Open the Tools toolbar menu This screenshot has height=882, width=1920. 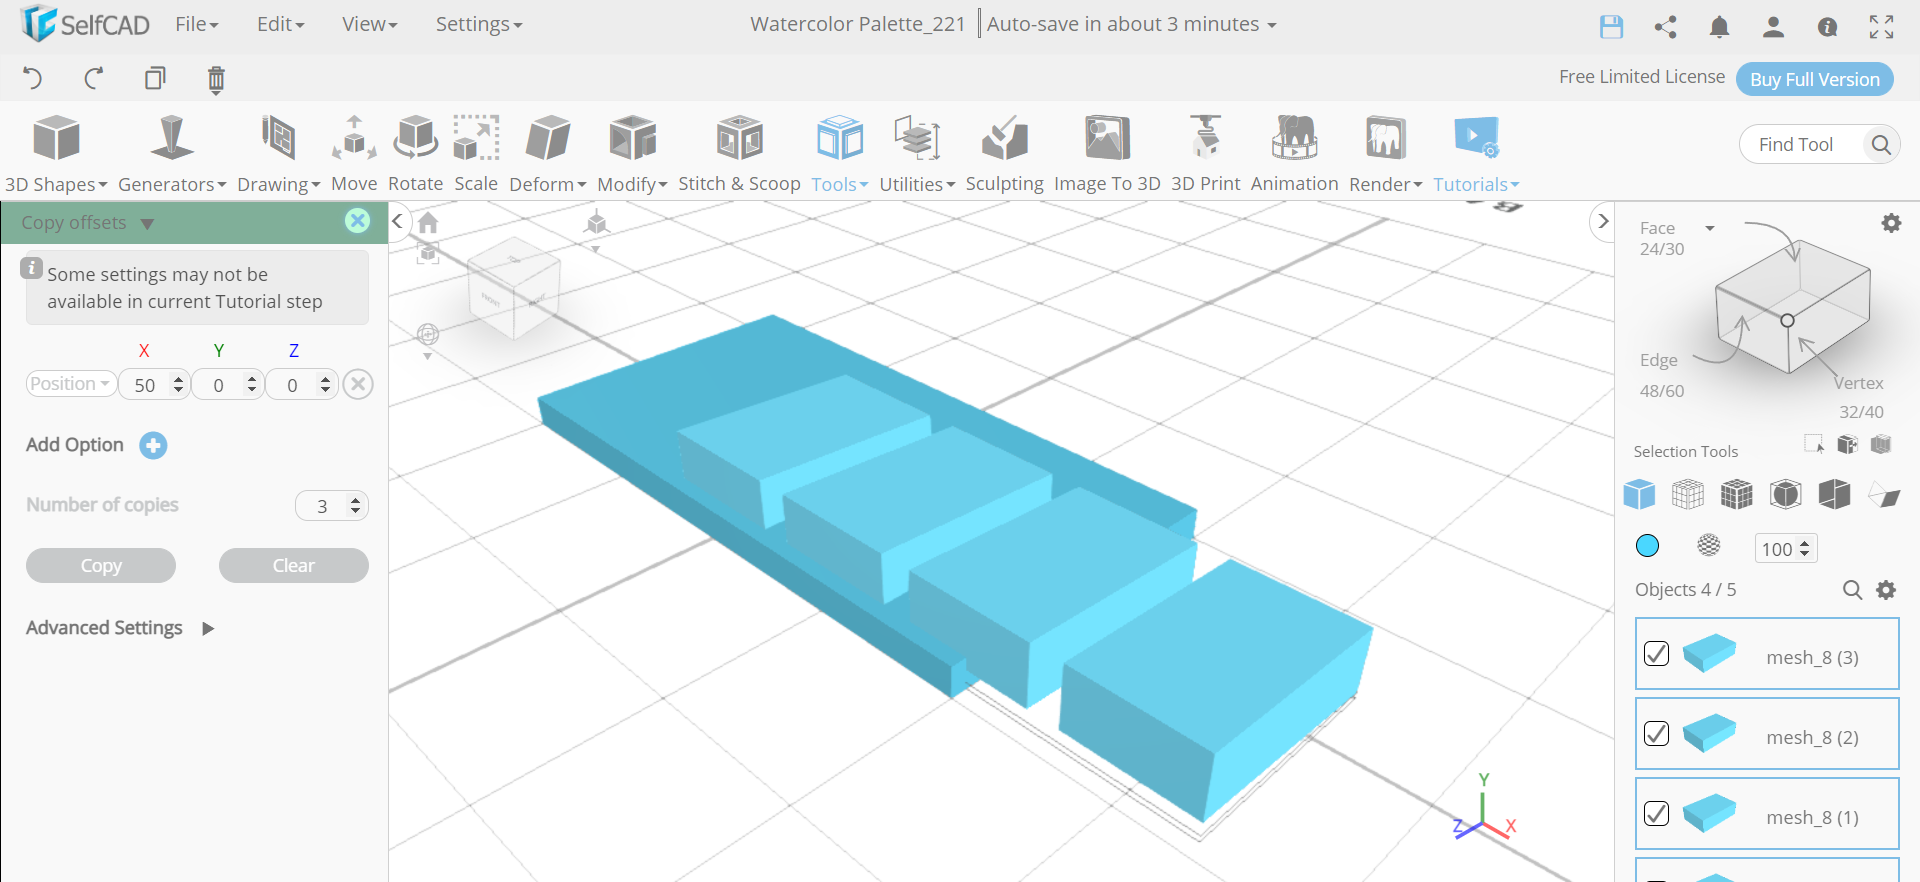(x=839, y=154)
